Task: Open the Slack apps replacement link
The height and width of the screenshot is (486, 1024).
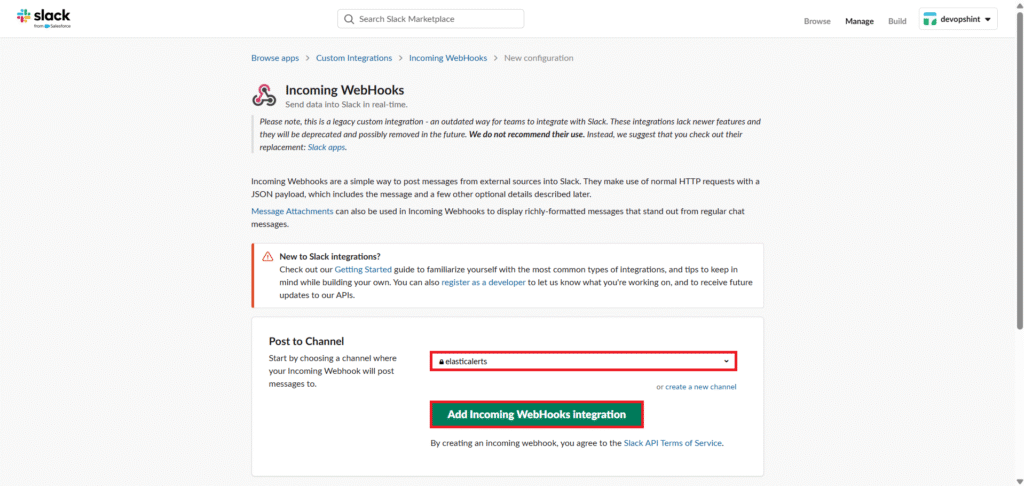Action: [x=327, y=148]
